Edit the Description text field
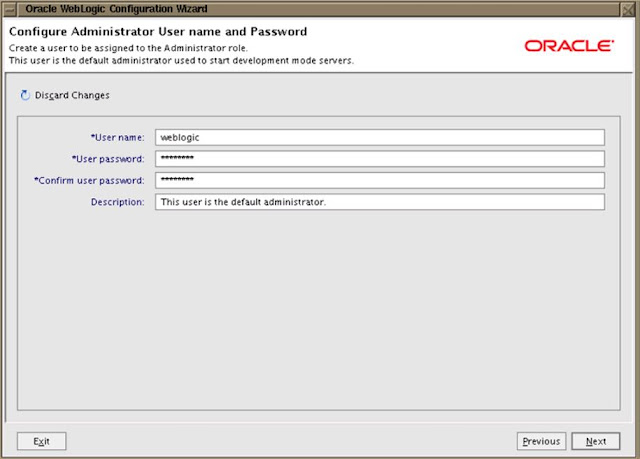 pos(380,202)
